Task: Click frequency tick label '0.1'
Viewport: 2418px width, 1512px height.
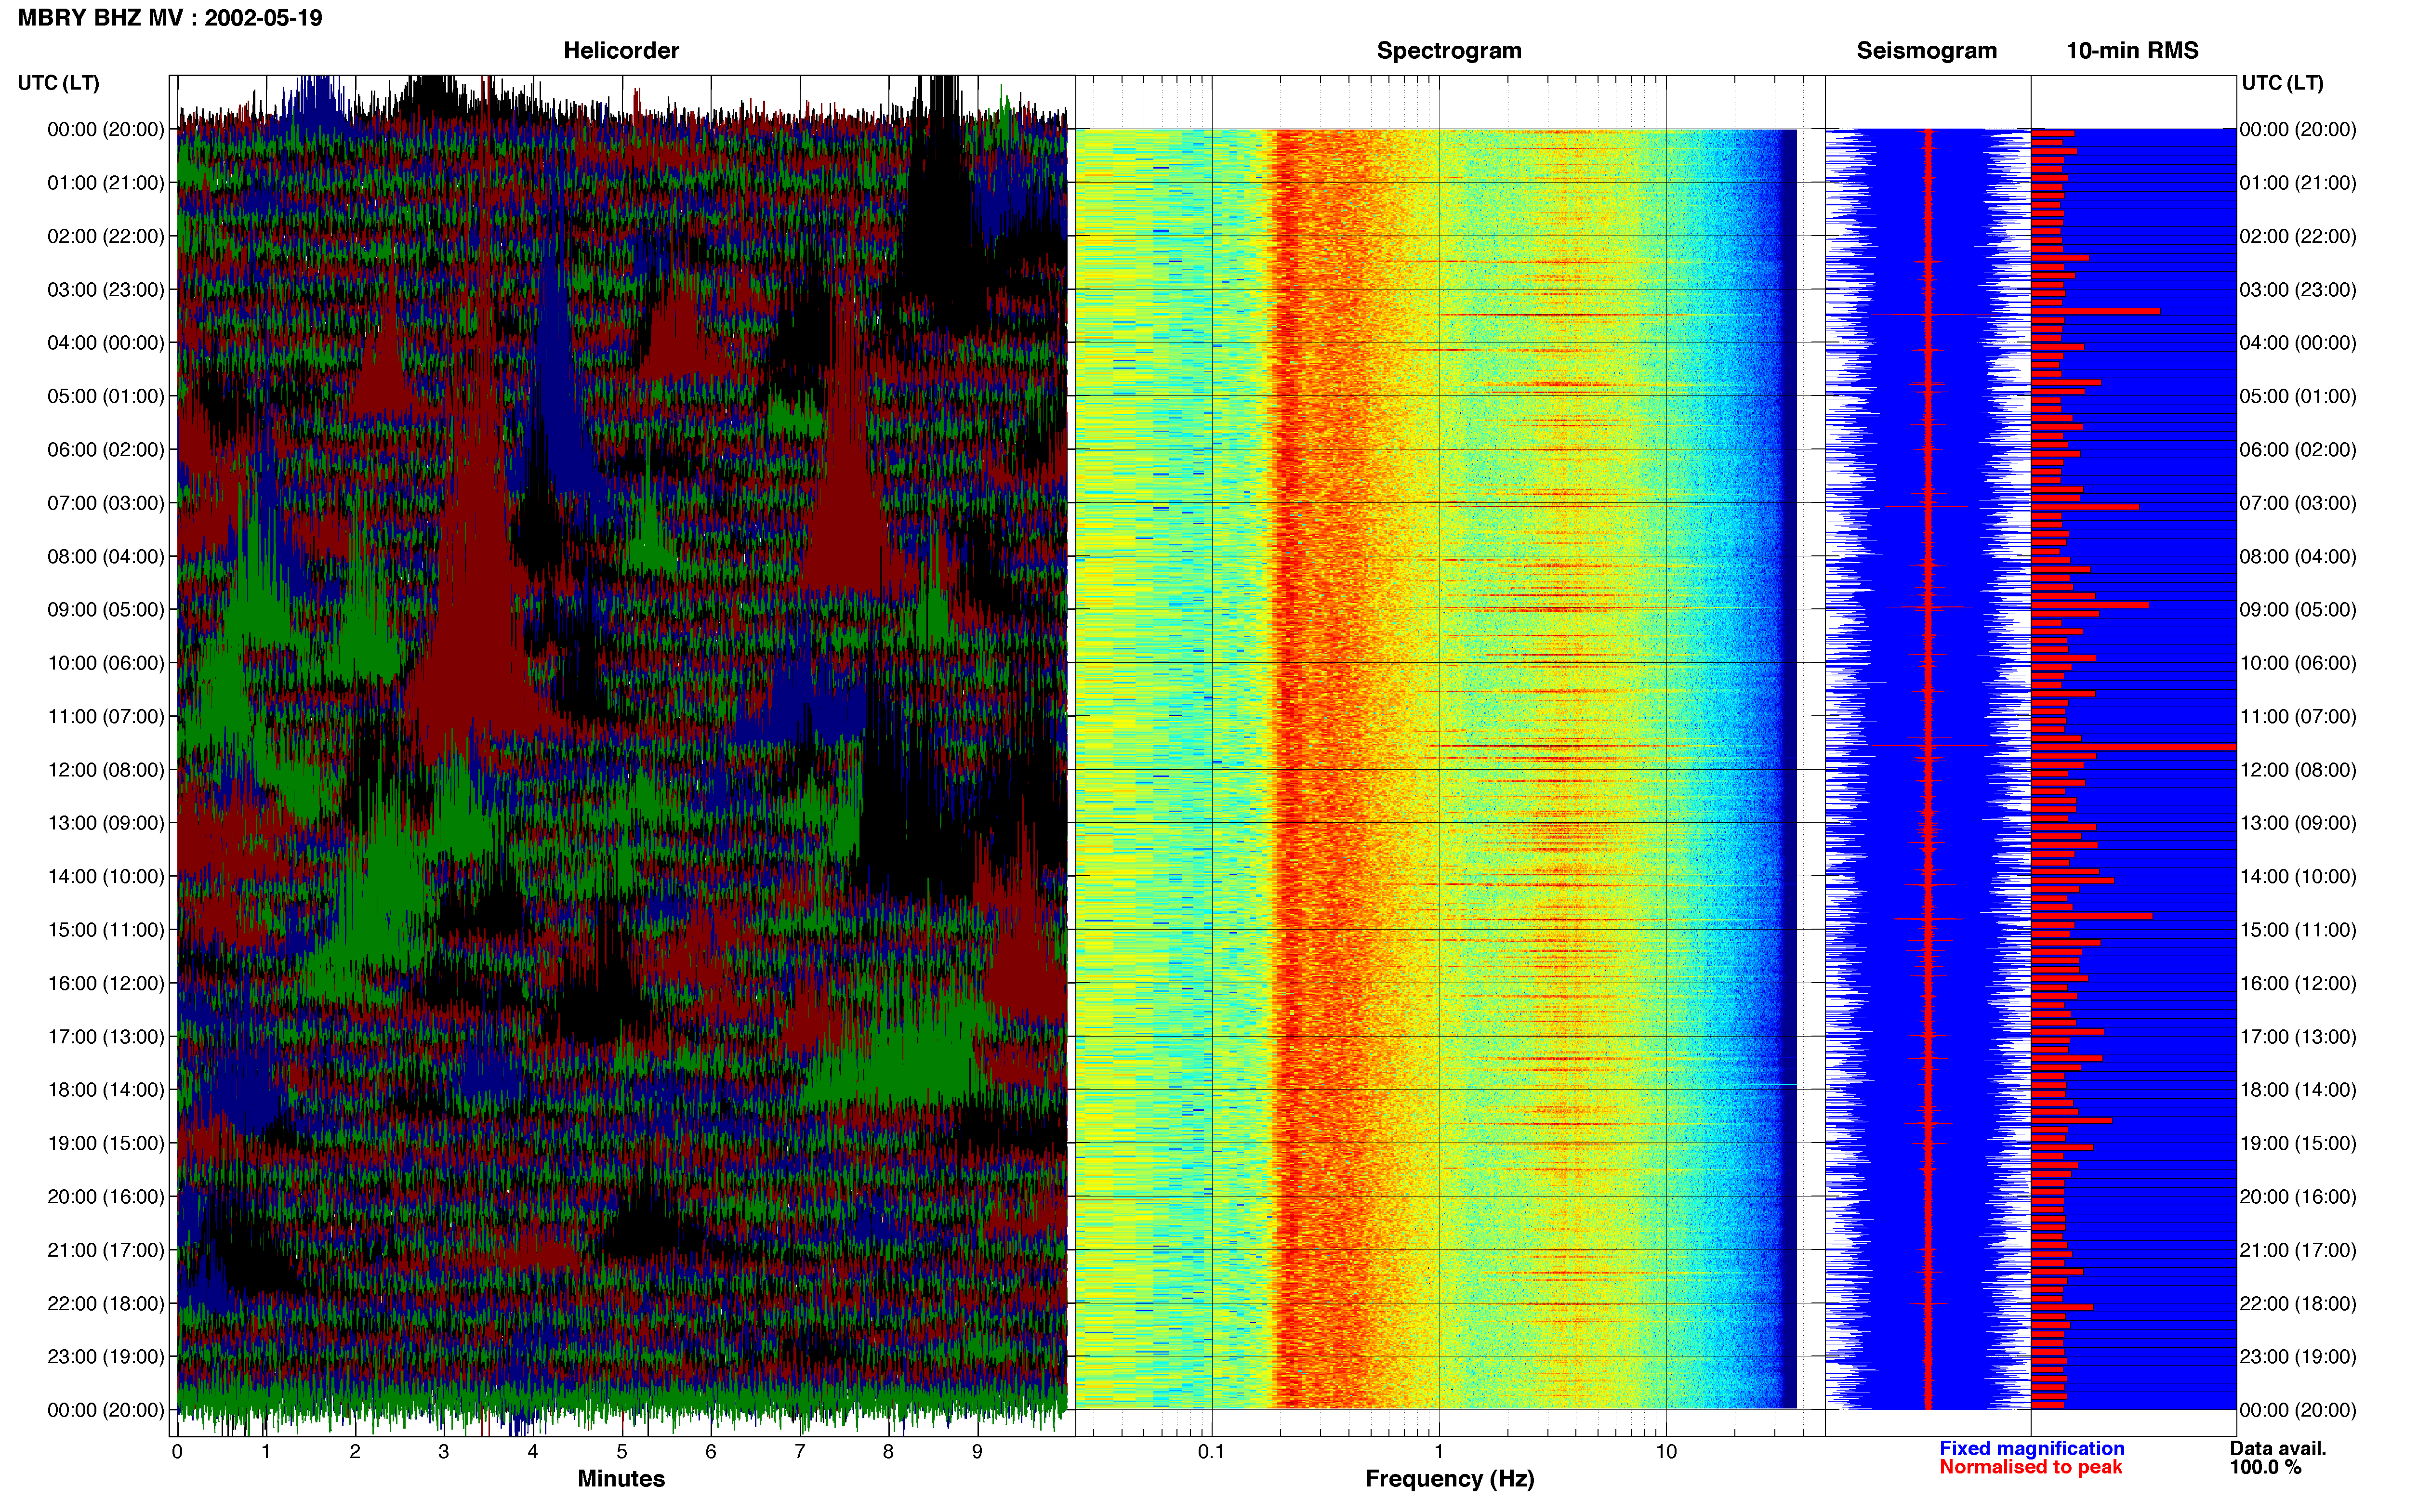Action: (1211, 1452)
